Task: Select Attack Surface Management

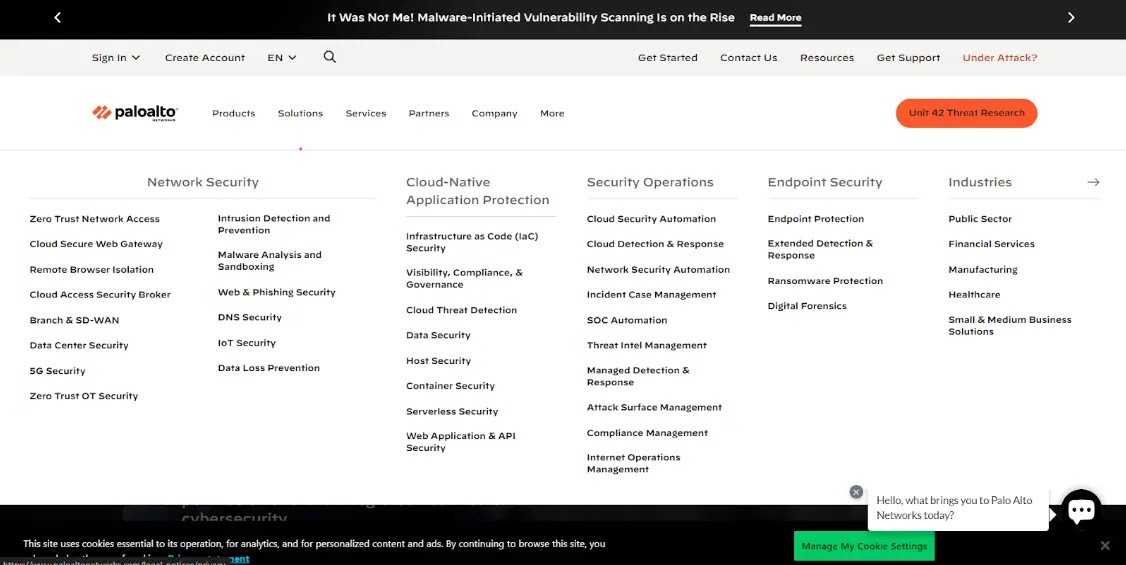Action: coord(654,408)
